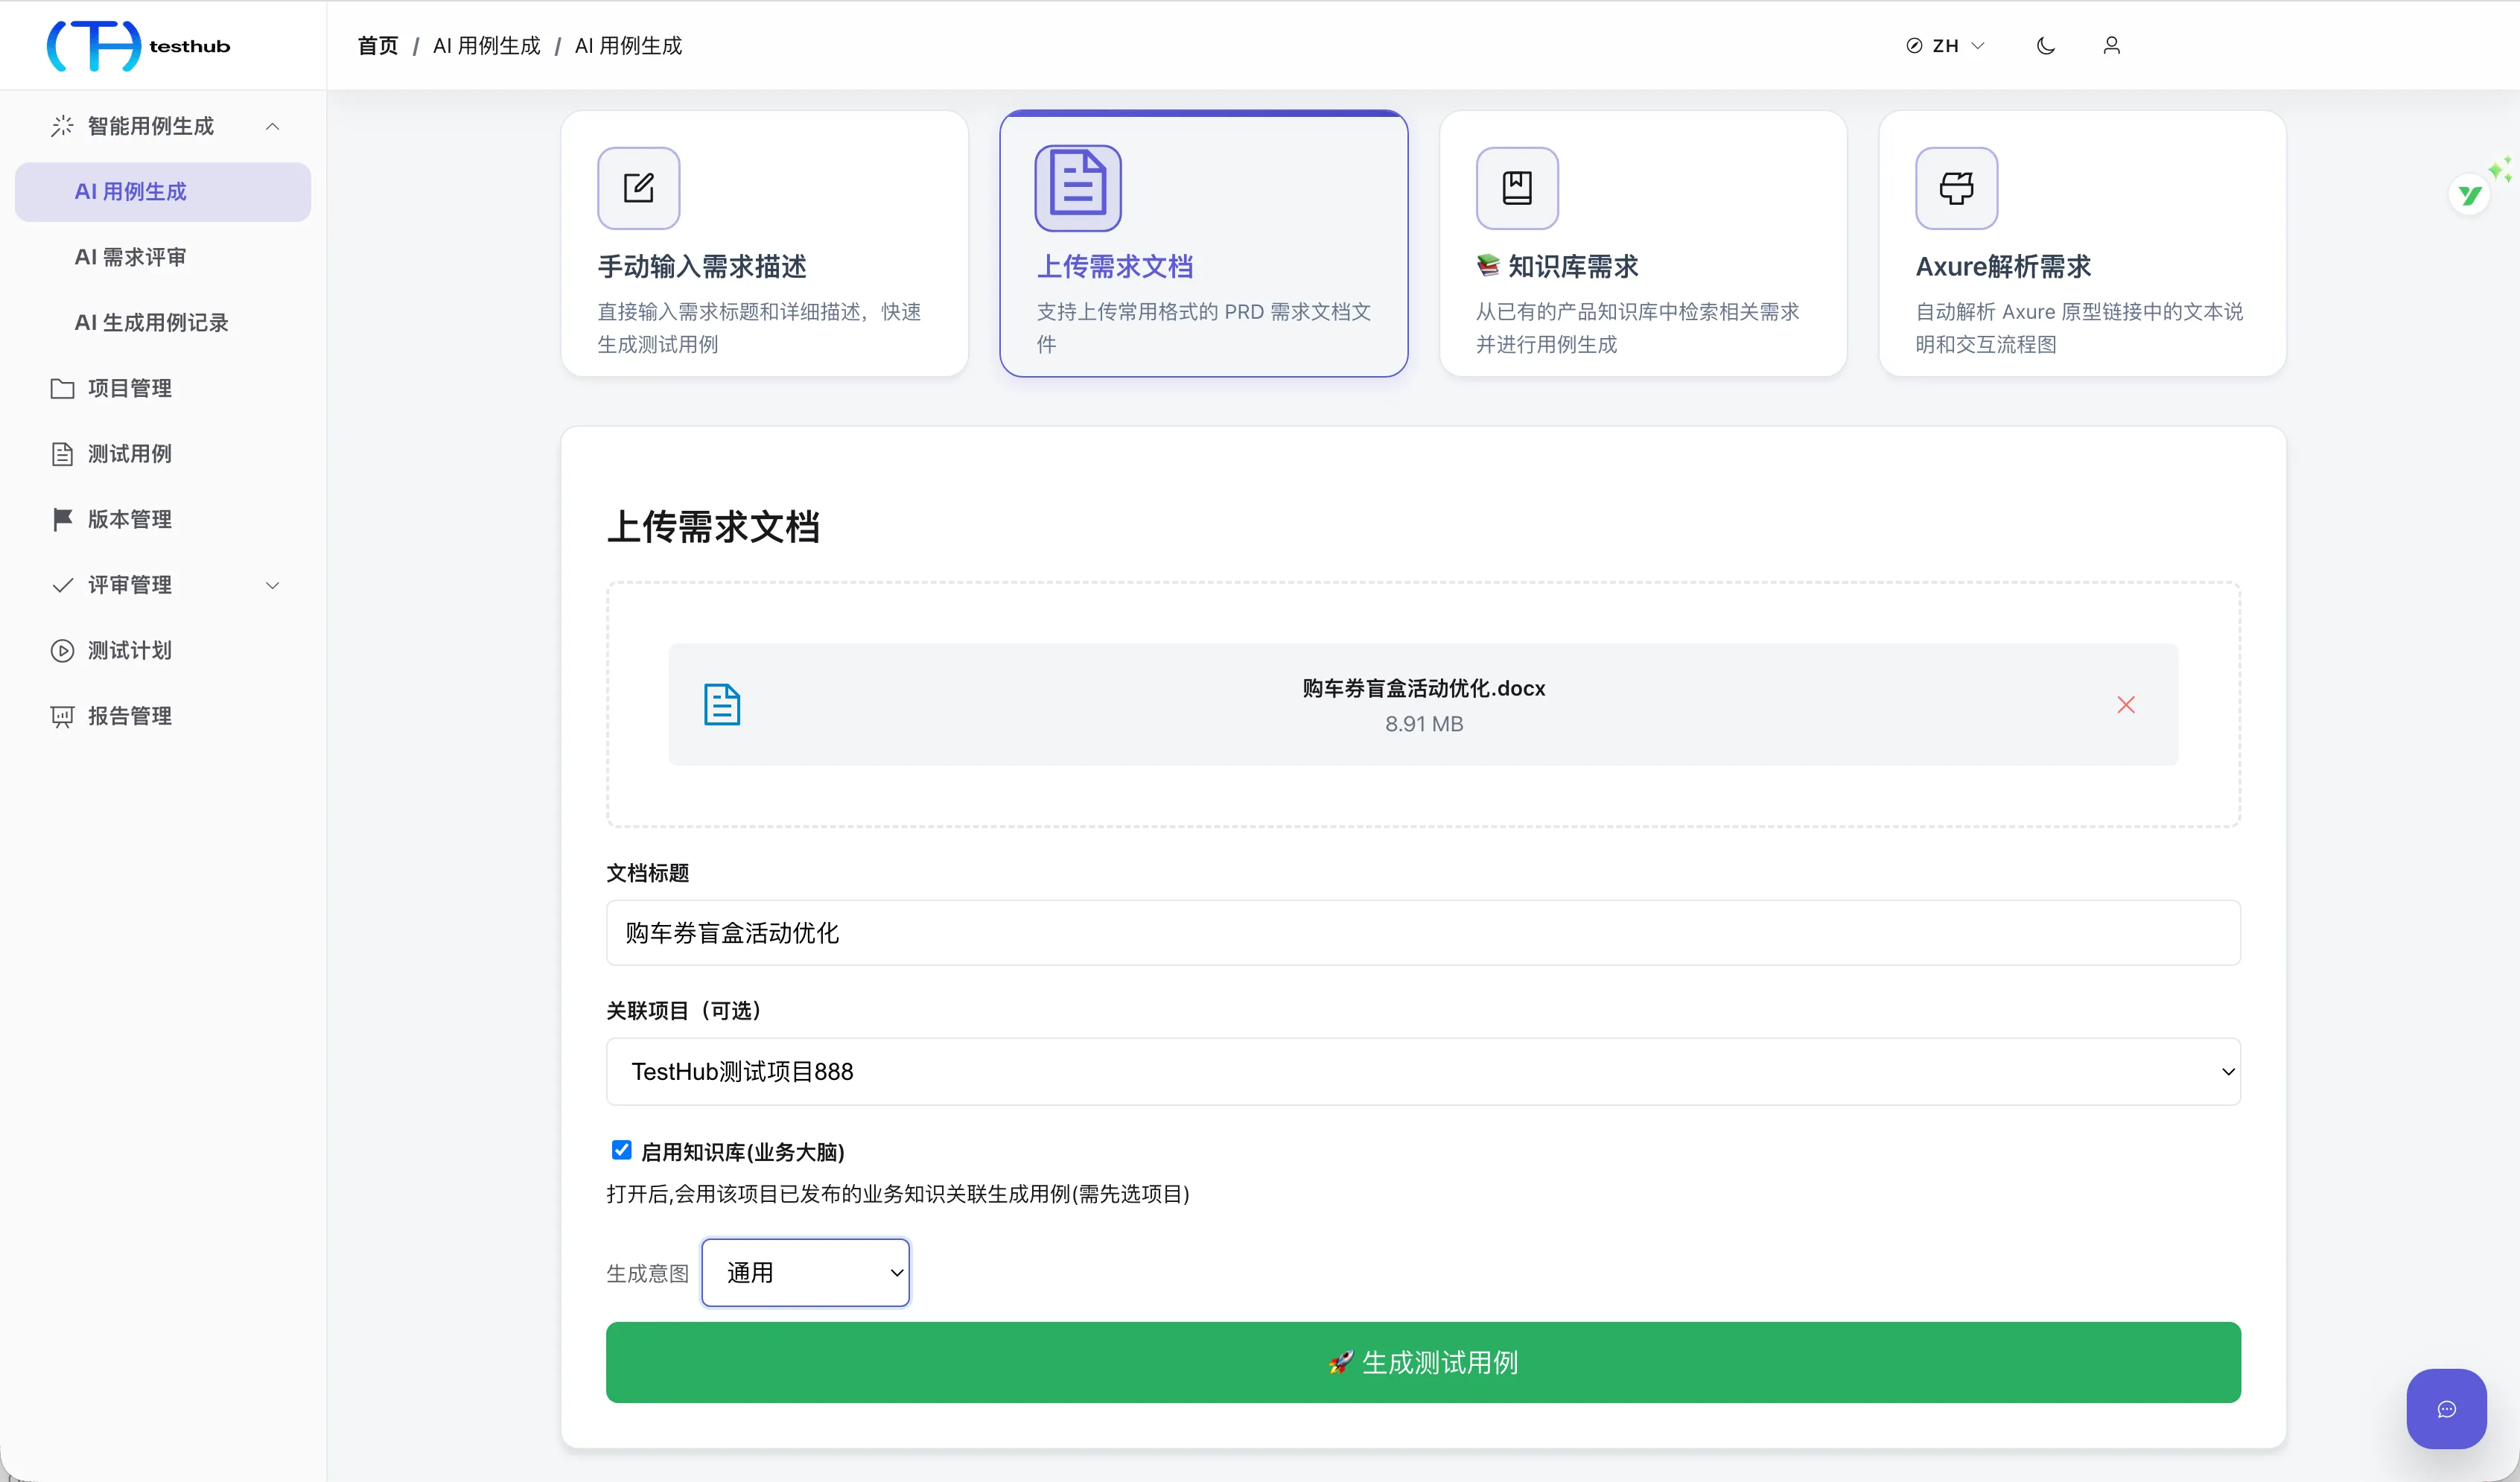Open the 关联项目 project dropdown
The image size is (2520, 1482).
point(1423,1071)
